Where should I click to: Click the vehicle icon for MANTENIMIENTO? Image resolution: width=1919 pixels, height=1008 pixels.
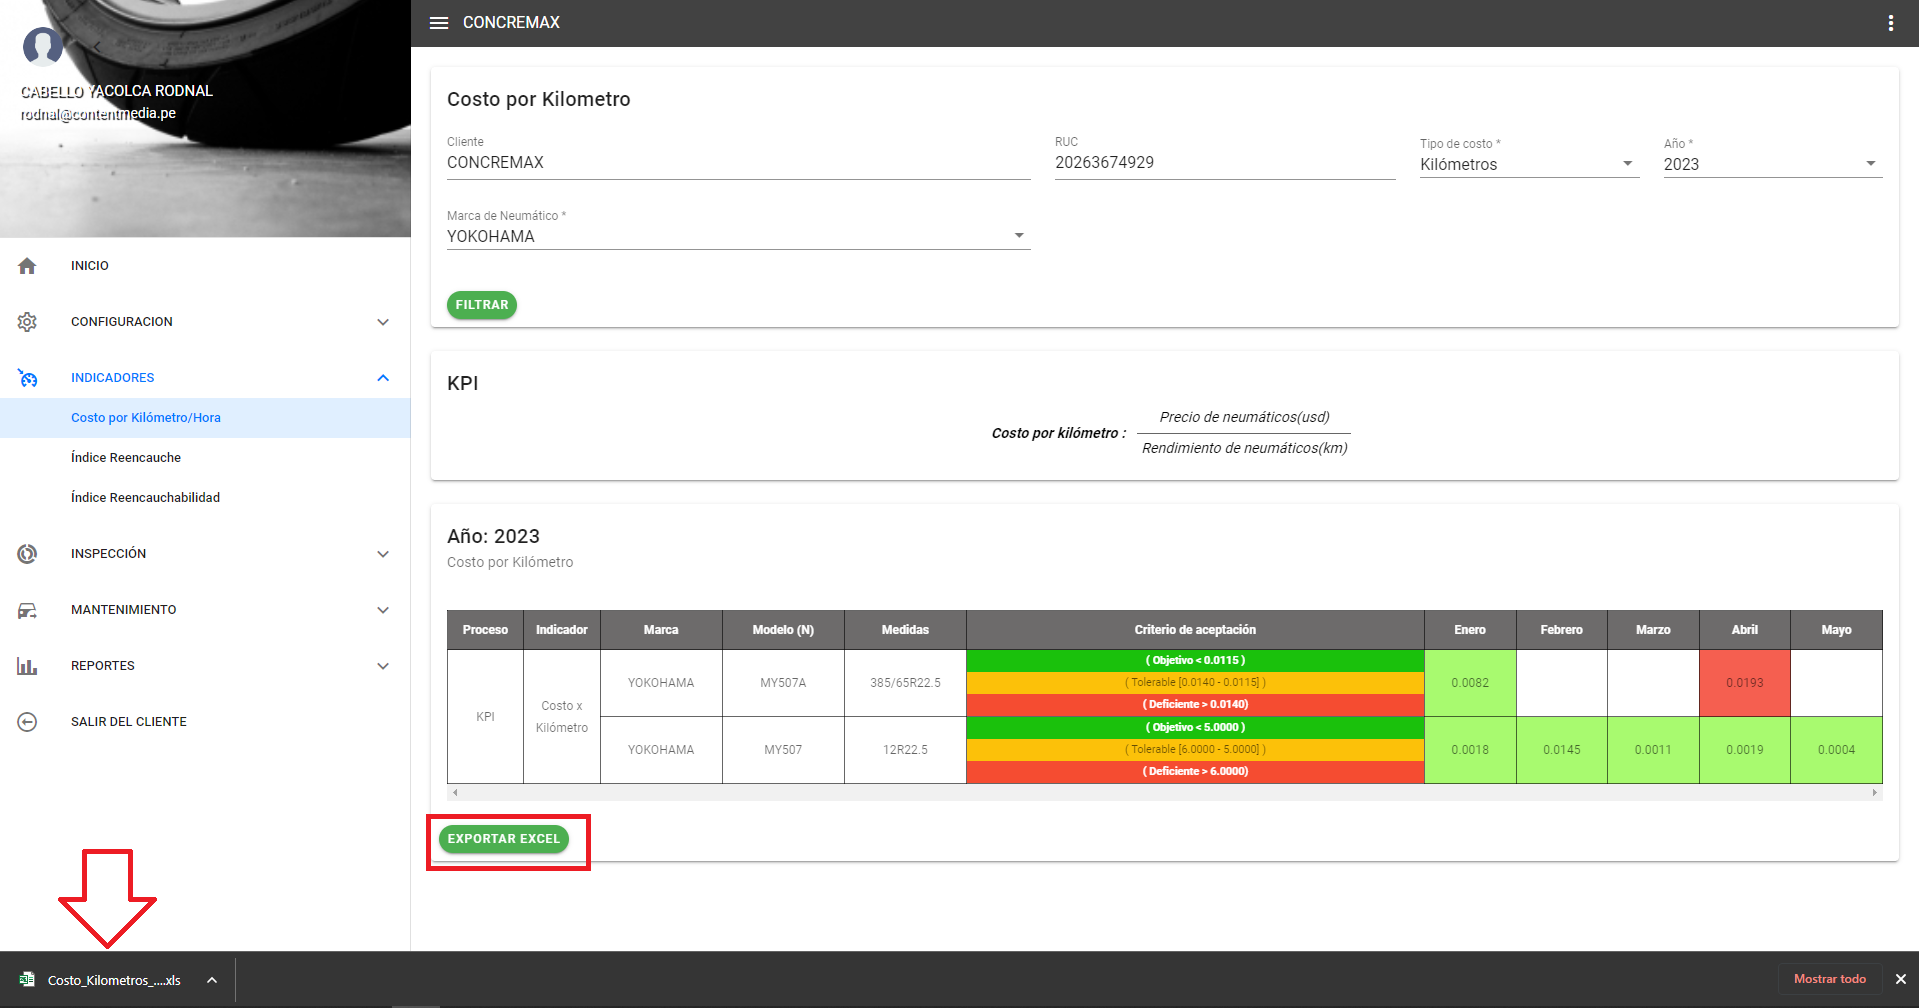[27, 610]
